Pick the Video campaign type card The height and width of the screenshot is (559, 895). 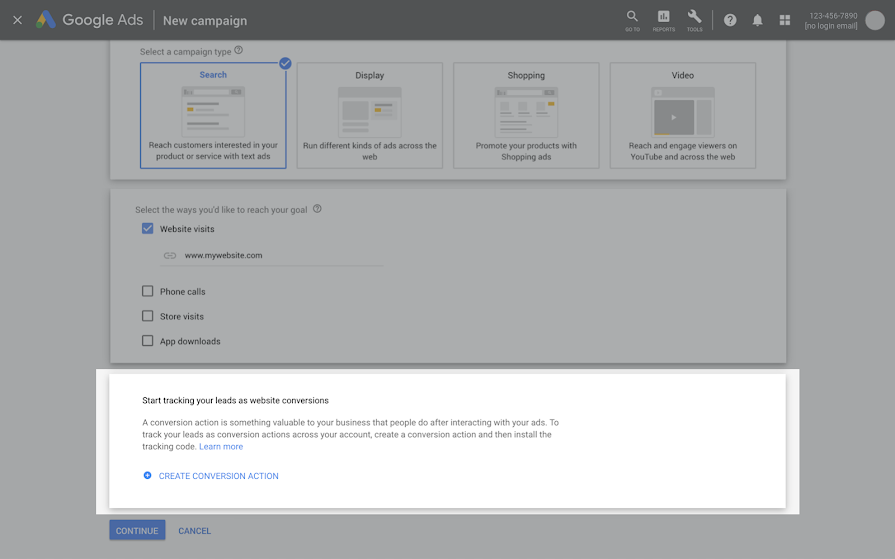click(x=683, y=115)
